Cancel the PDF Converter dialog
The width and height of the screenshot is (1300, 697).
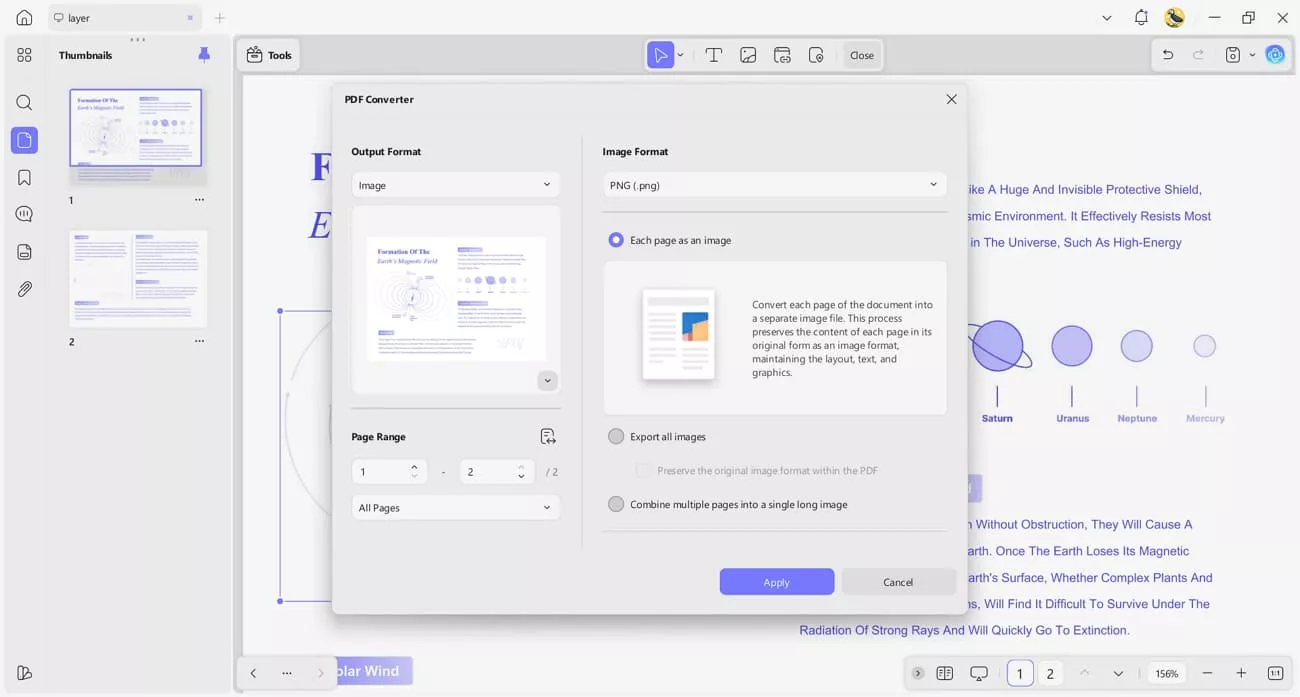[897, 581]
